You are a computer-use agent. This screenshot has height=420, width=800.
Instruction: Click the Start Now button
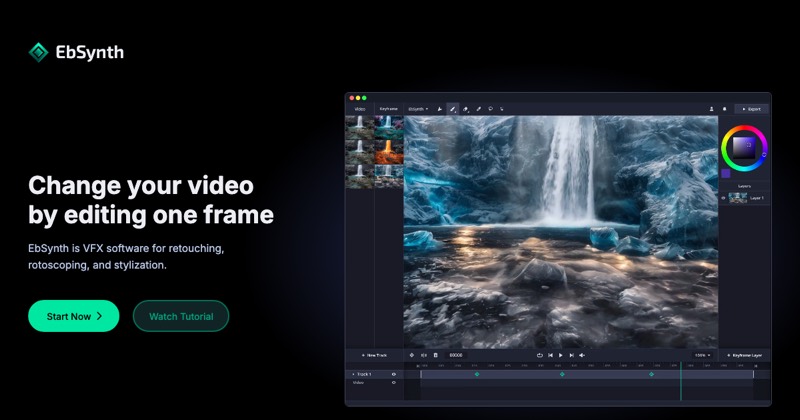[x=73, y=316]
